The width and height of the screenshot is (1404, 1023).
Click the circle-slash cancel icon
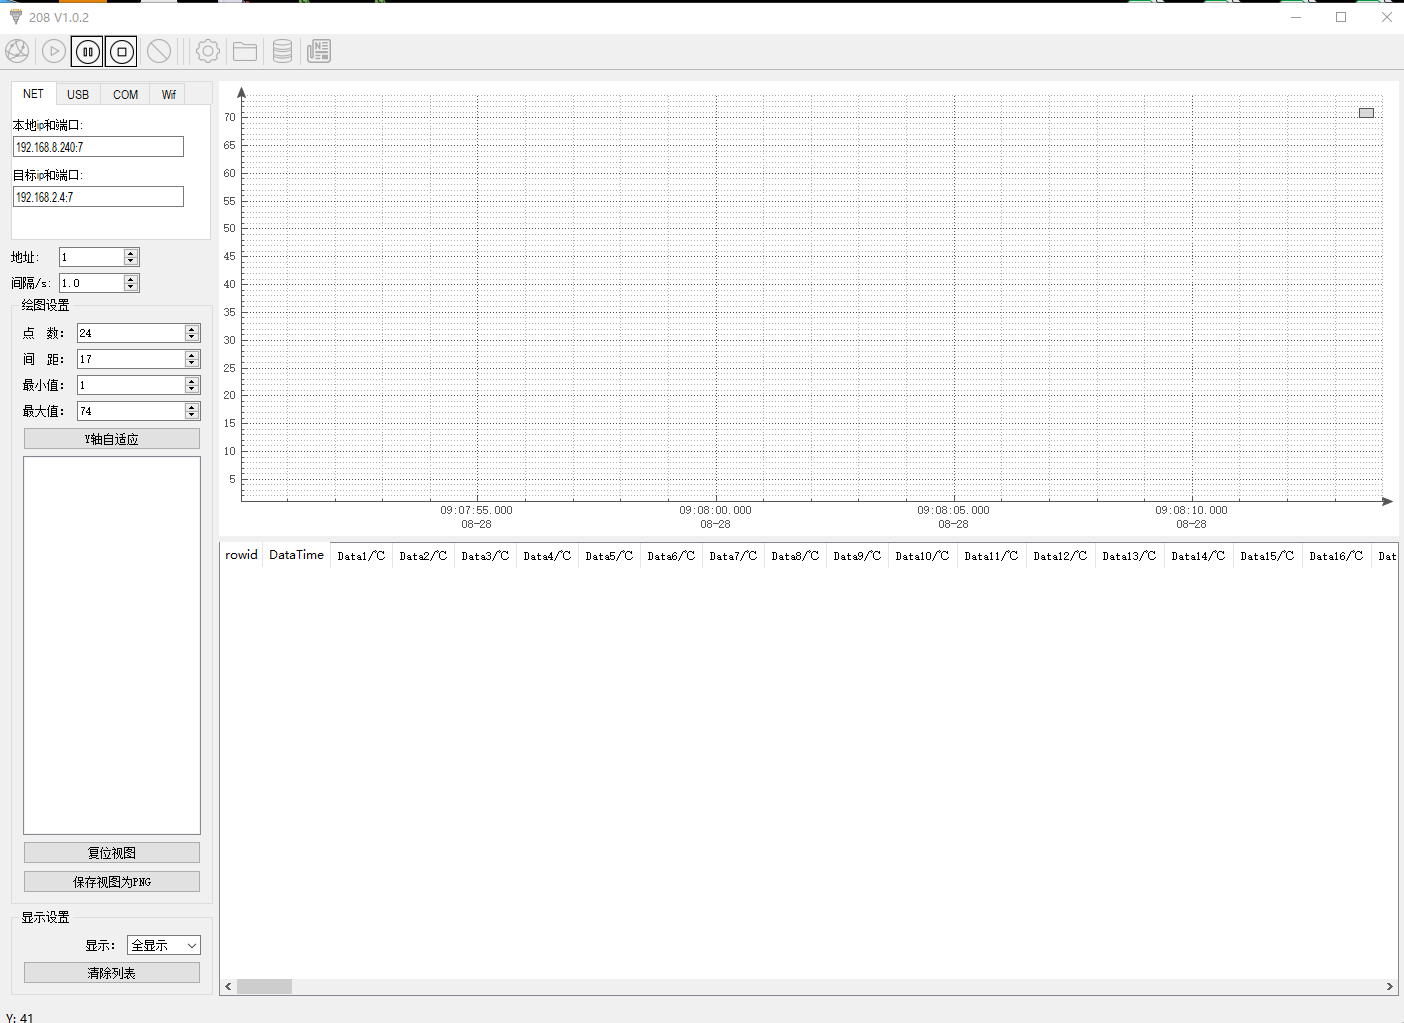pyautogui.click(x=159, y=51)
